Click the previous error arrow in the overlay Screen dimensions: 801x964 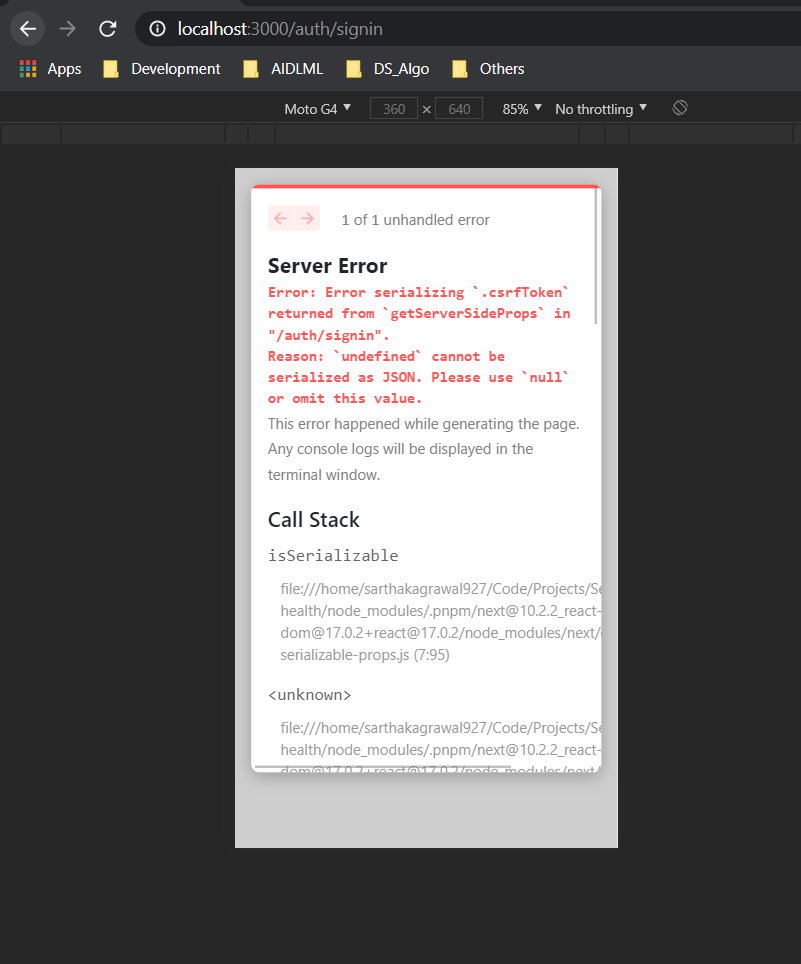280,218
